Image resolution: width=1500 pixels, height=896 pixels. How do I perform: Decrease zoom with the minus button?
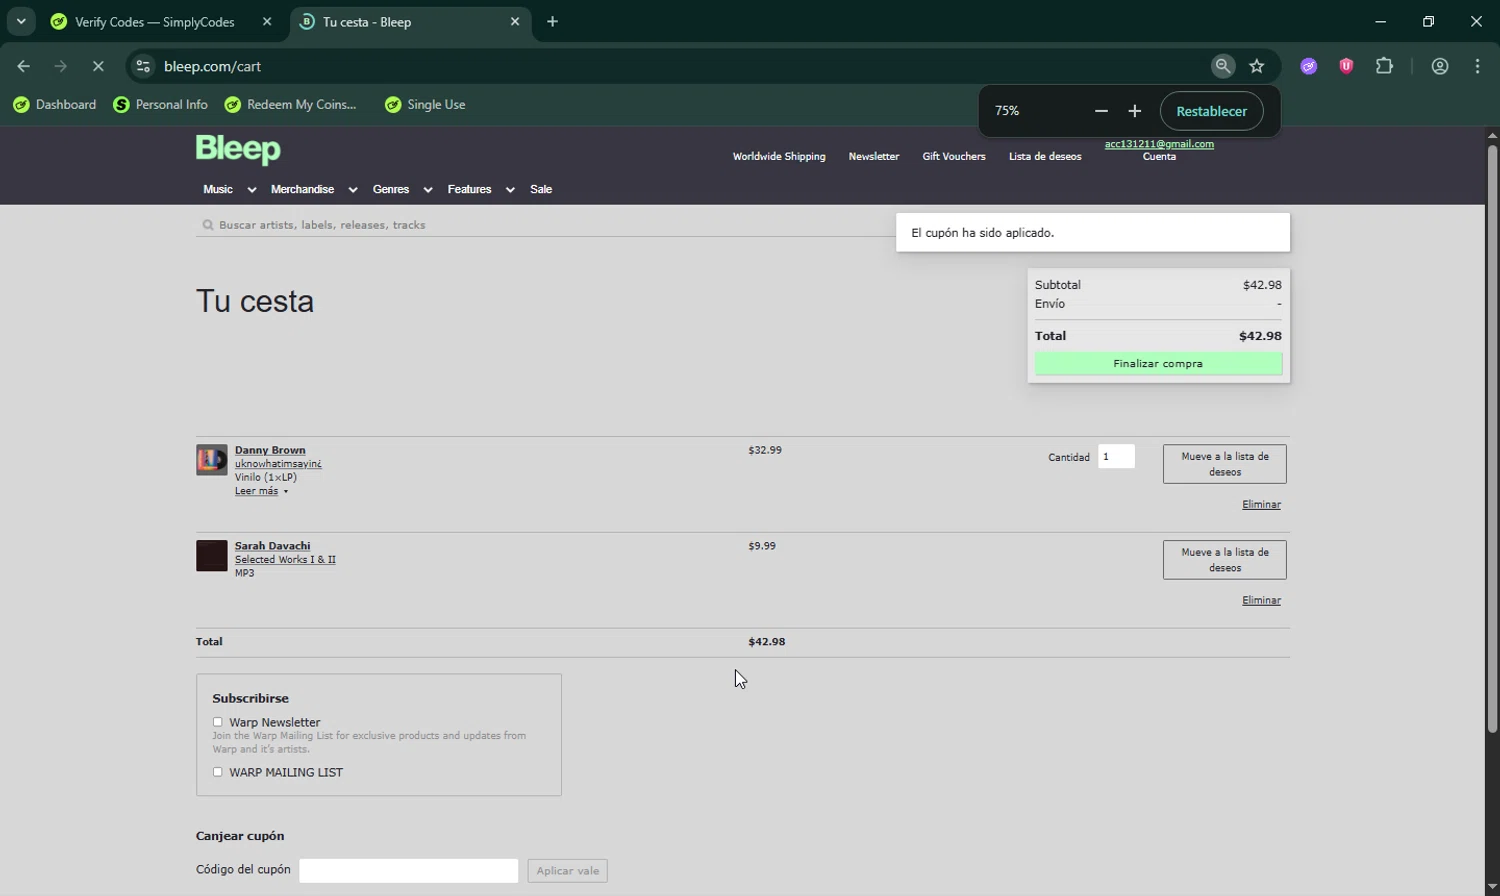[1101, 111]
